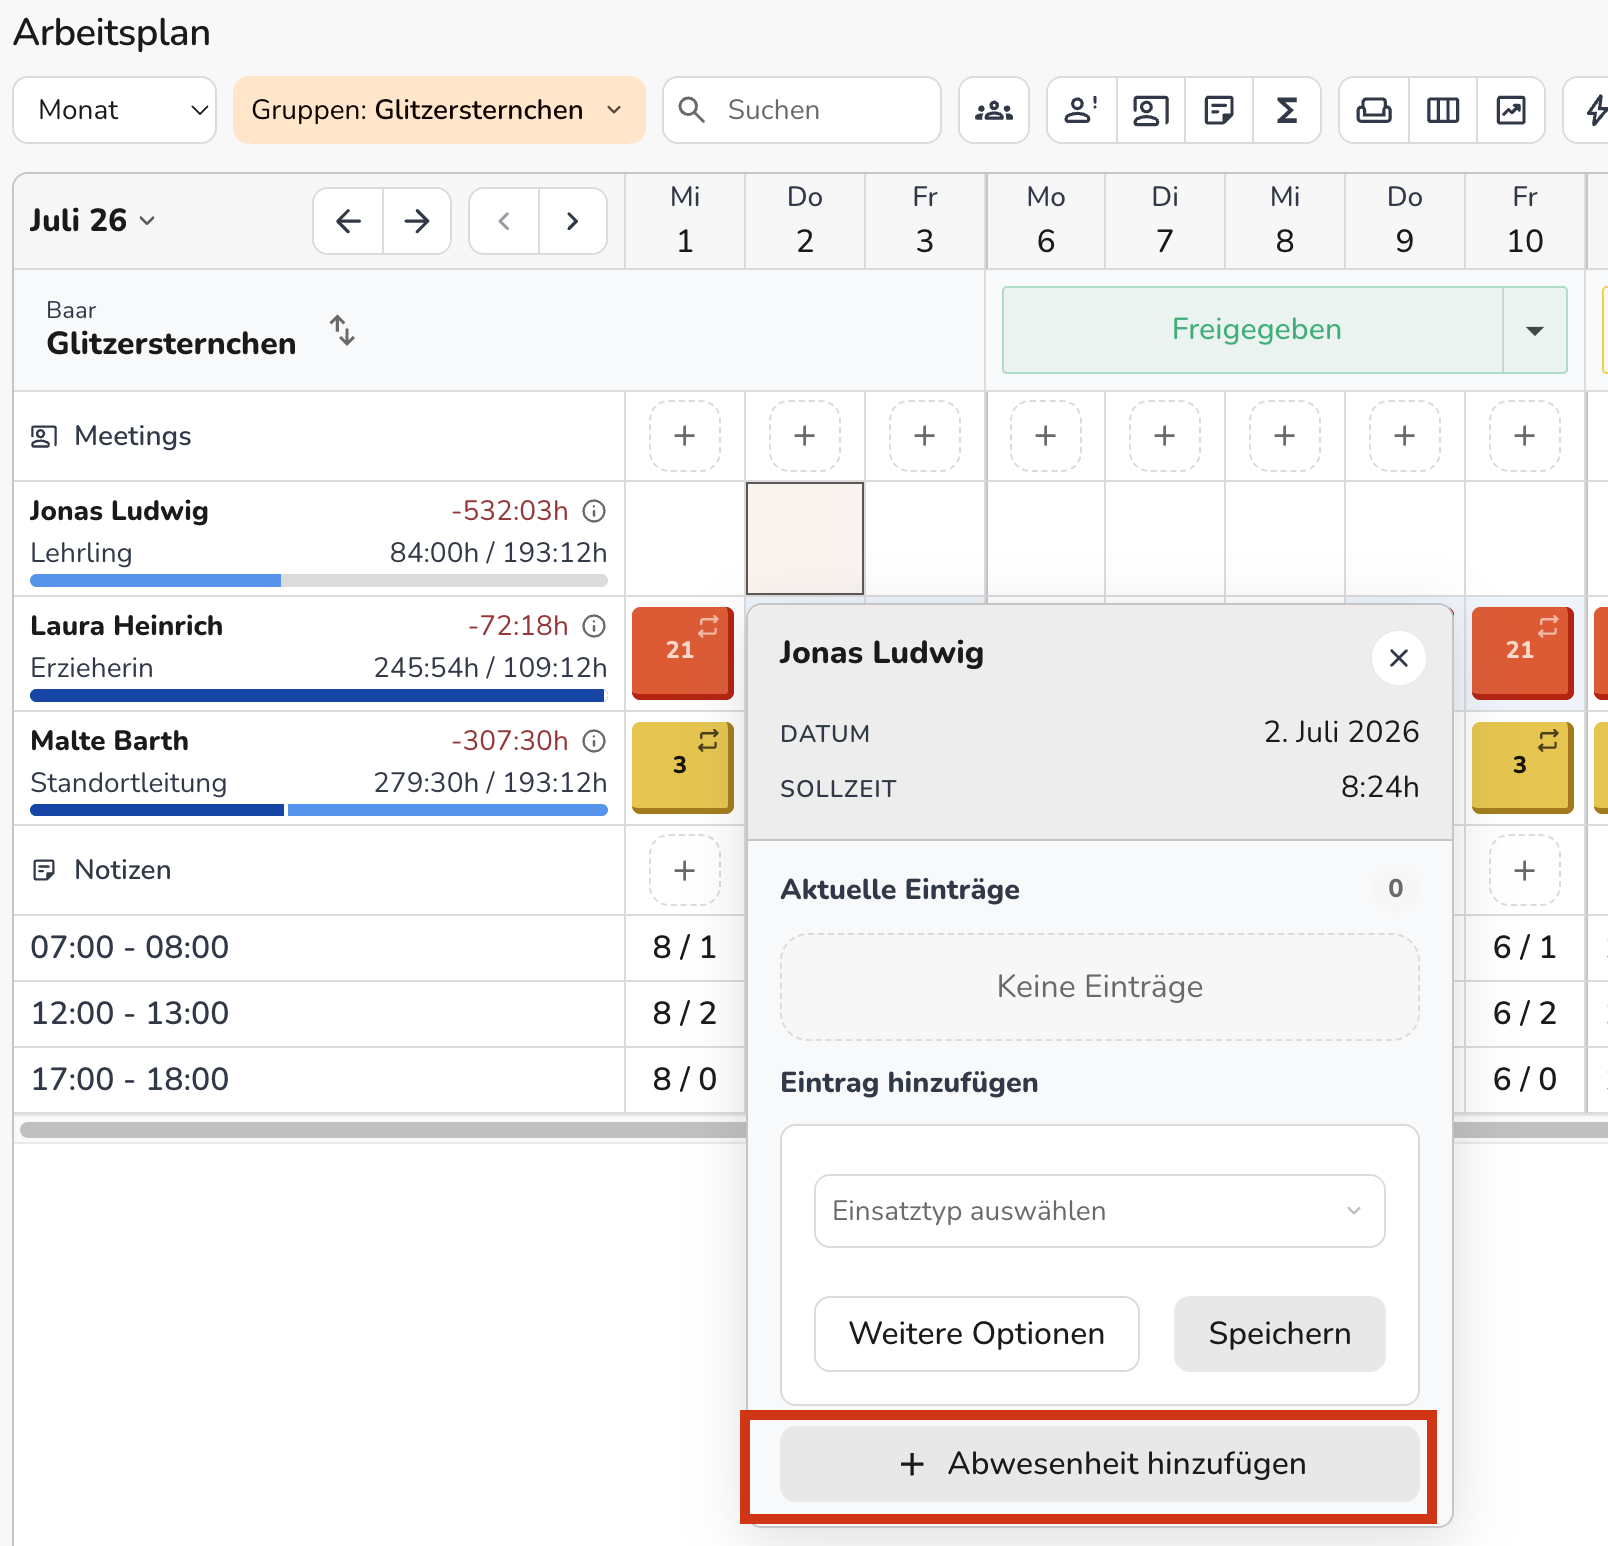Viewport: 1608px width, 1546px height.
Task: Add a note on Mi 1
Action: pyautogui.click(x=685, y=870)
